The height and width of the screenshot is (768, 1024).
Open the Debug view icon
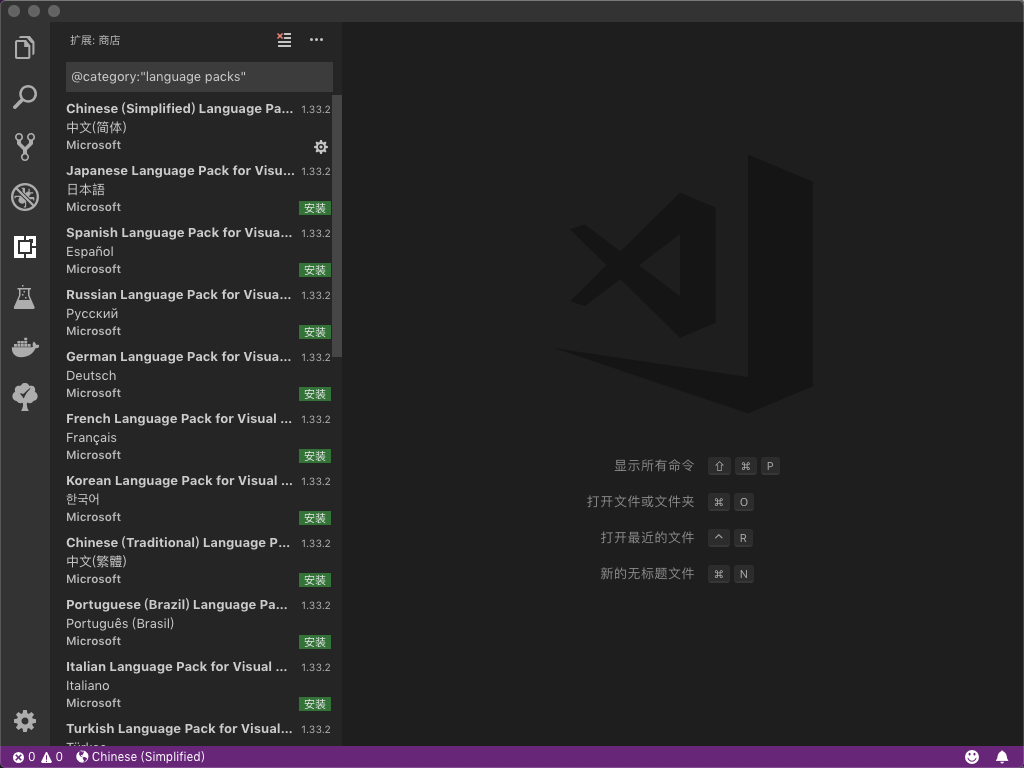25,197
